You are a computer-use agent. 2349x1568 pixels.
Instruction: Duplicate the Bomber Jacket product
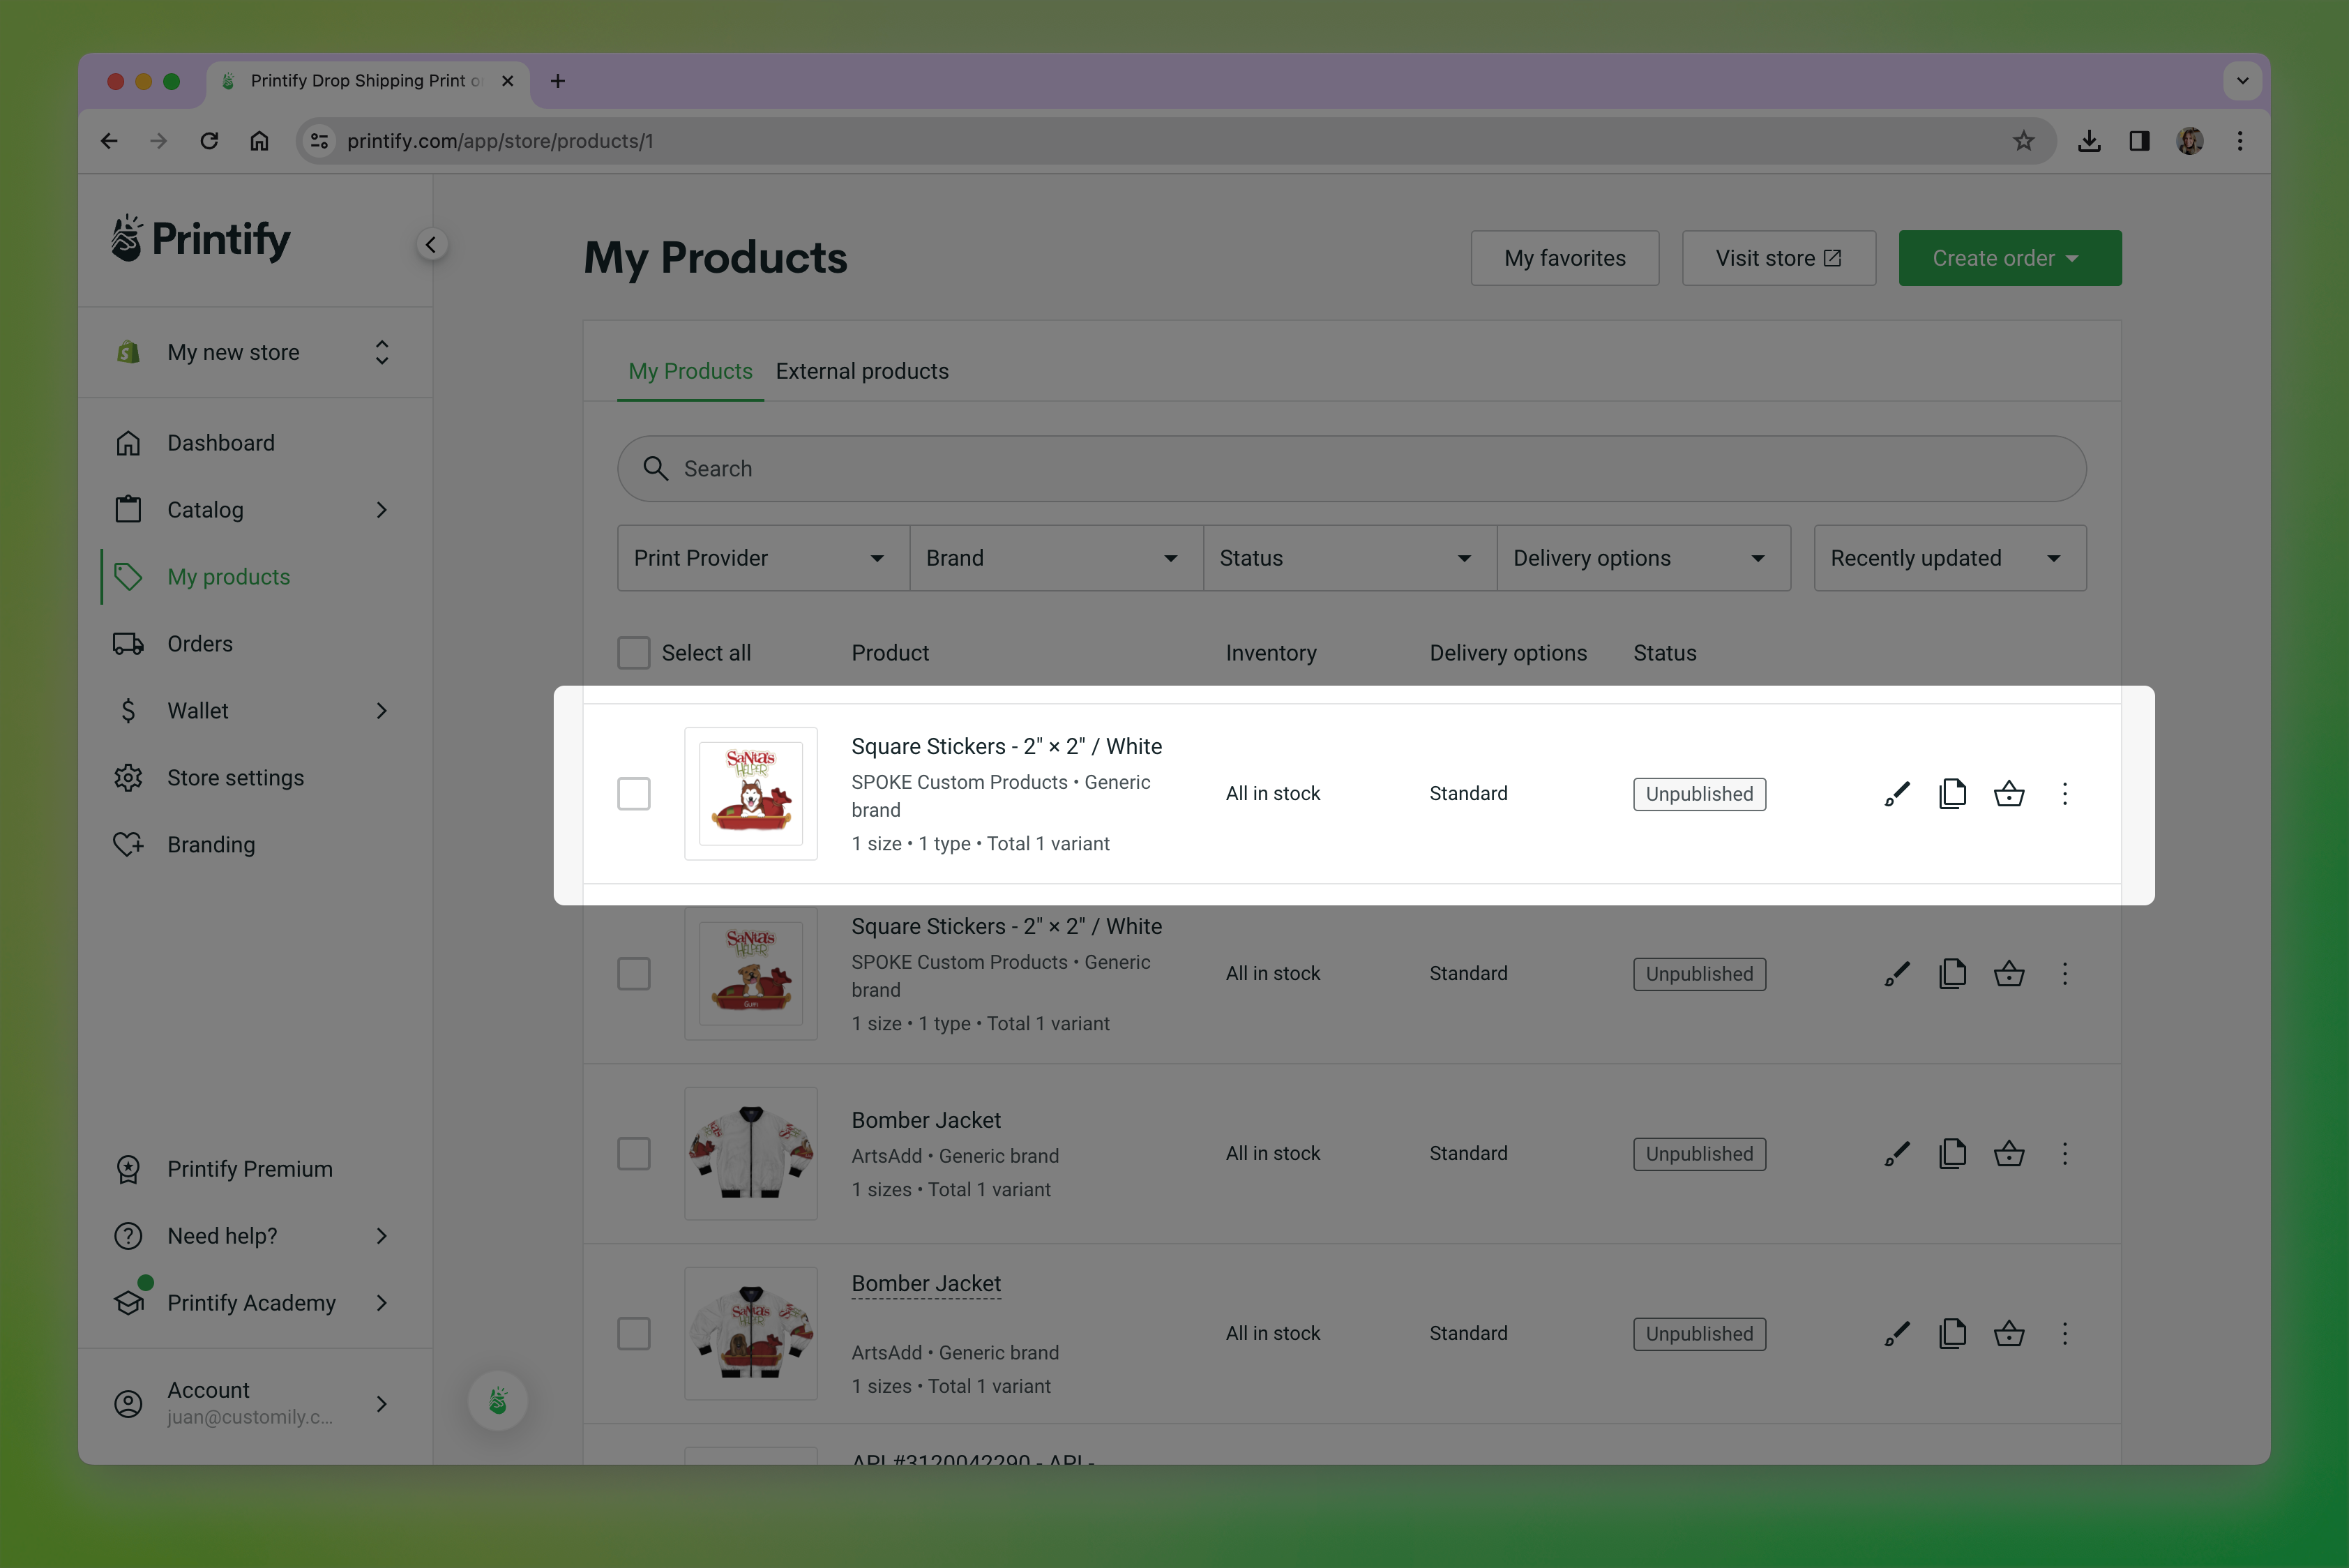point(1953,1153)
